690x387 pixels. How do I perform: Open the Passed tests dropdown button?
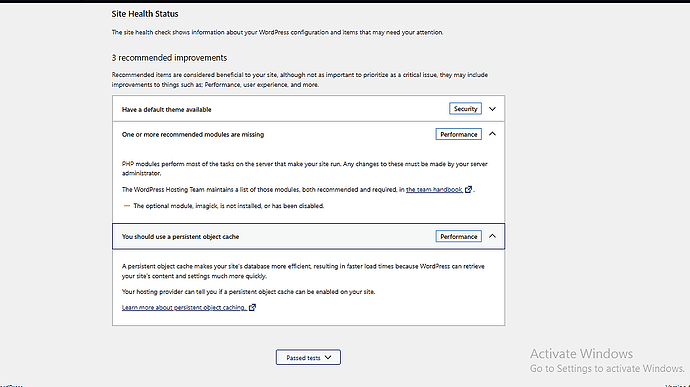click(x=308, y=357)
